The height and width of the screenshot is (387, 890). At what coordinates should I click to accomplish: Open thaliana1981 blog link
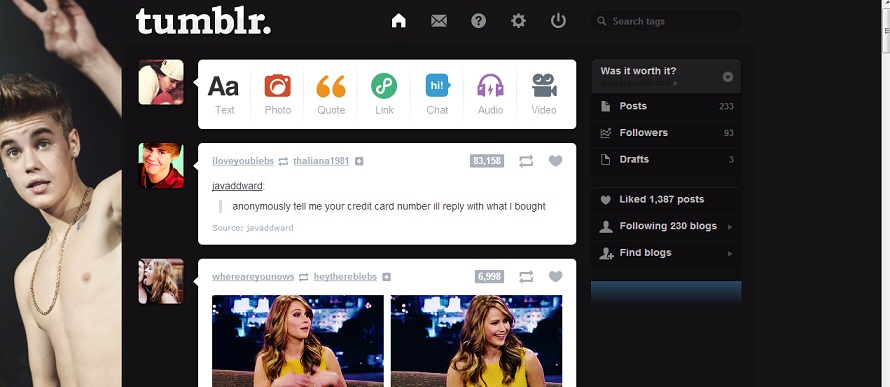coord(321,161)
